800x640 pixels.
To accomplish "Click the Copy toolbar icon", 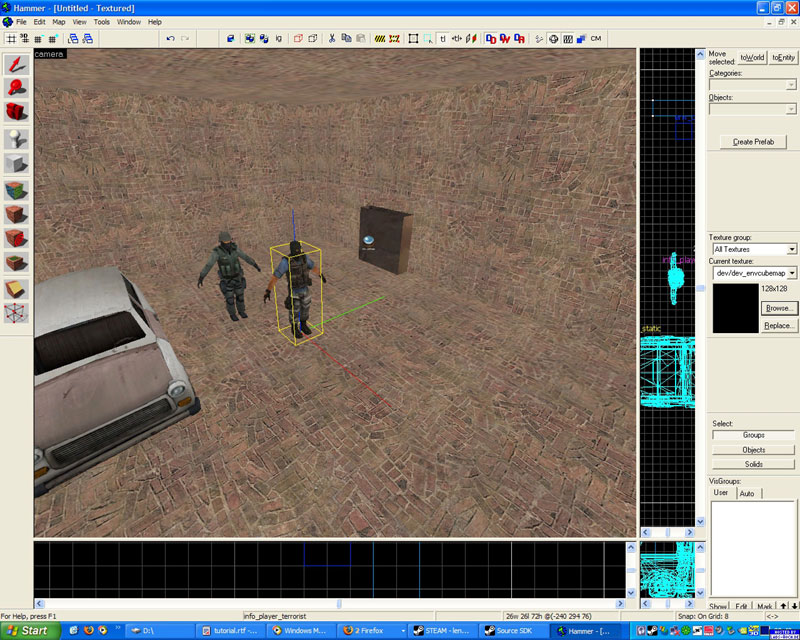I will pos(346,39).
